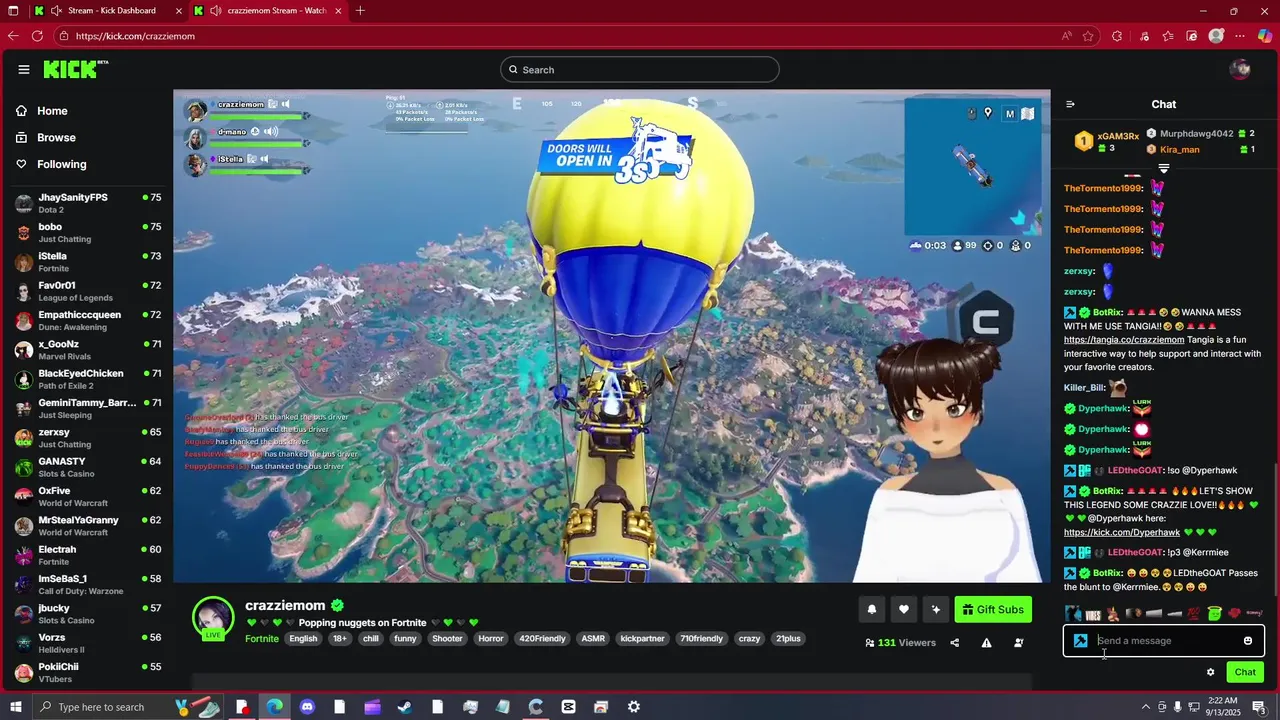
Task: Open the Edge settings and more menu
Action: coord(1241,36)
